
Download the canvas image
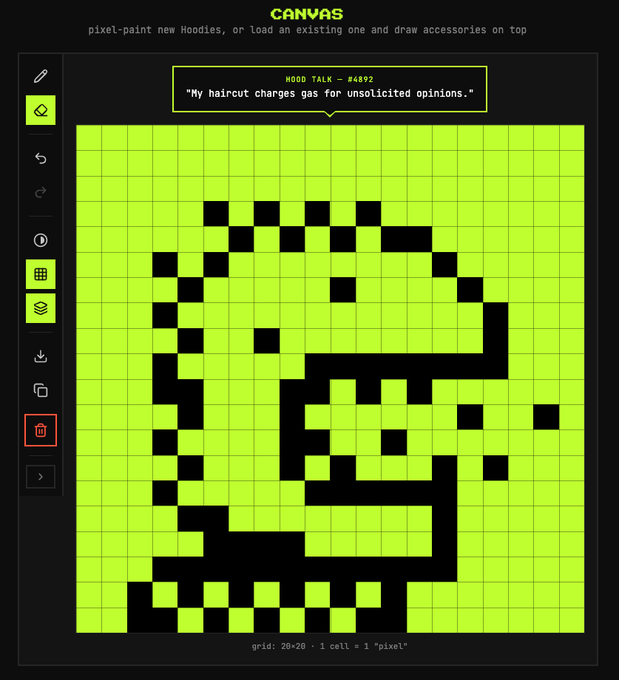pyautogui.click(x=40, y=356)
